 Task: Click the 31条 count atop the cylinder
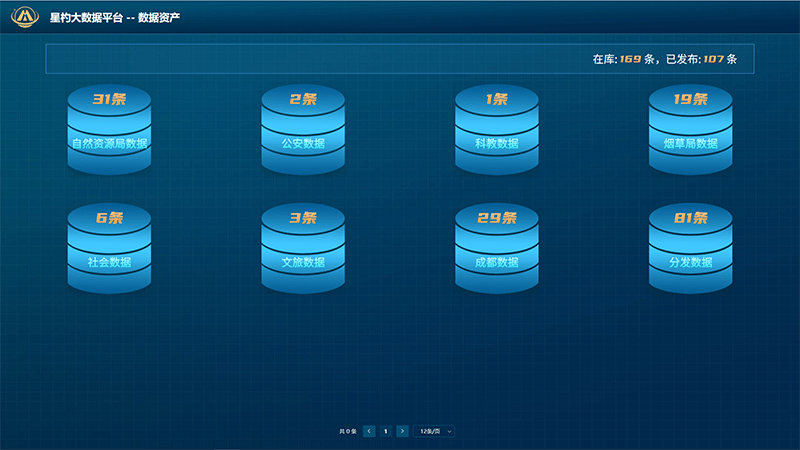click(x=109, y=99)
